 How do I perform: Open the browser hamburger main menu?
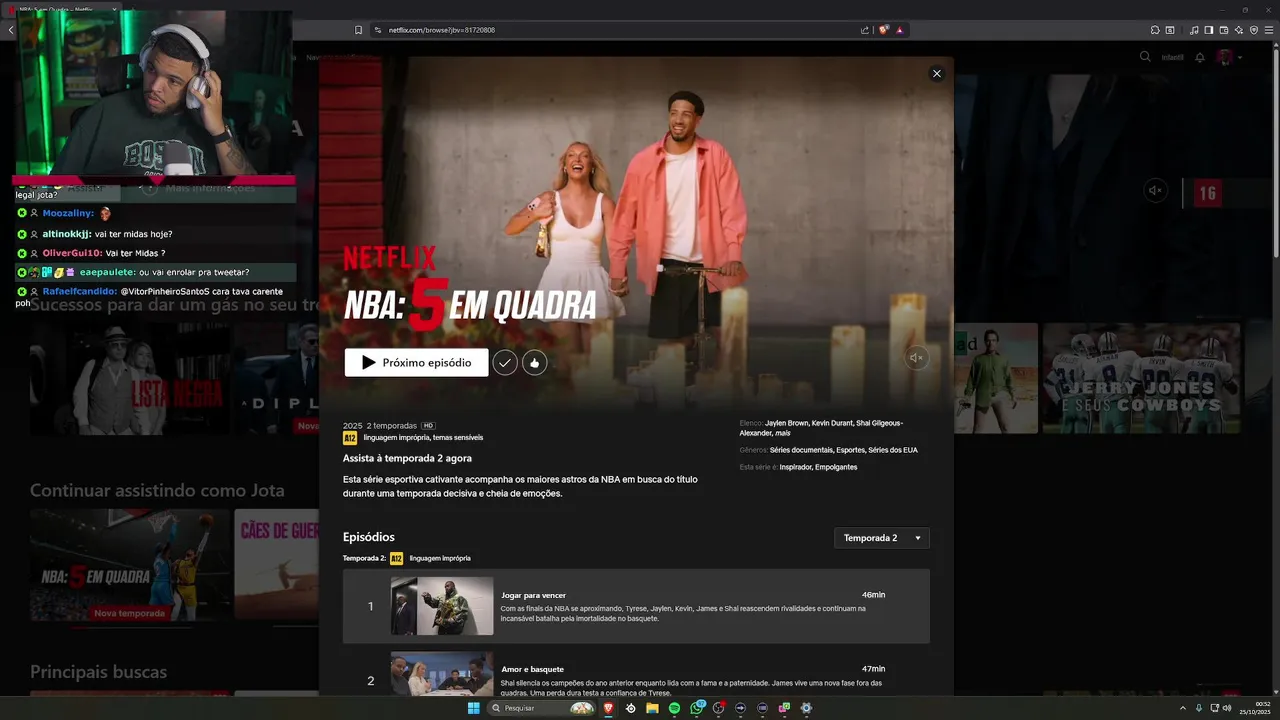1269,30
